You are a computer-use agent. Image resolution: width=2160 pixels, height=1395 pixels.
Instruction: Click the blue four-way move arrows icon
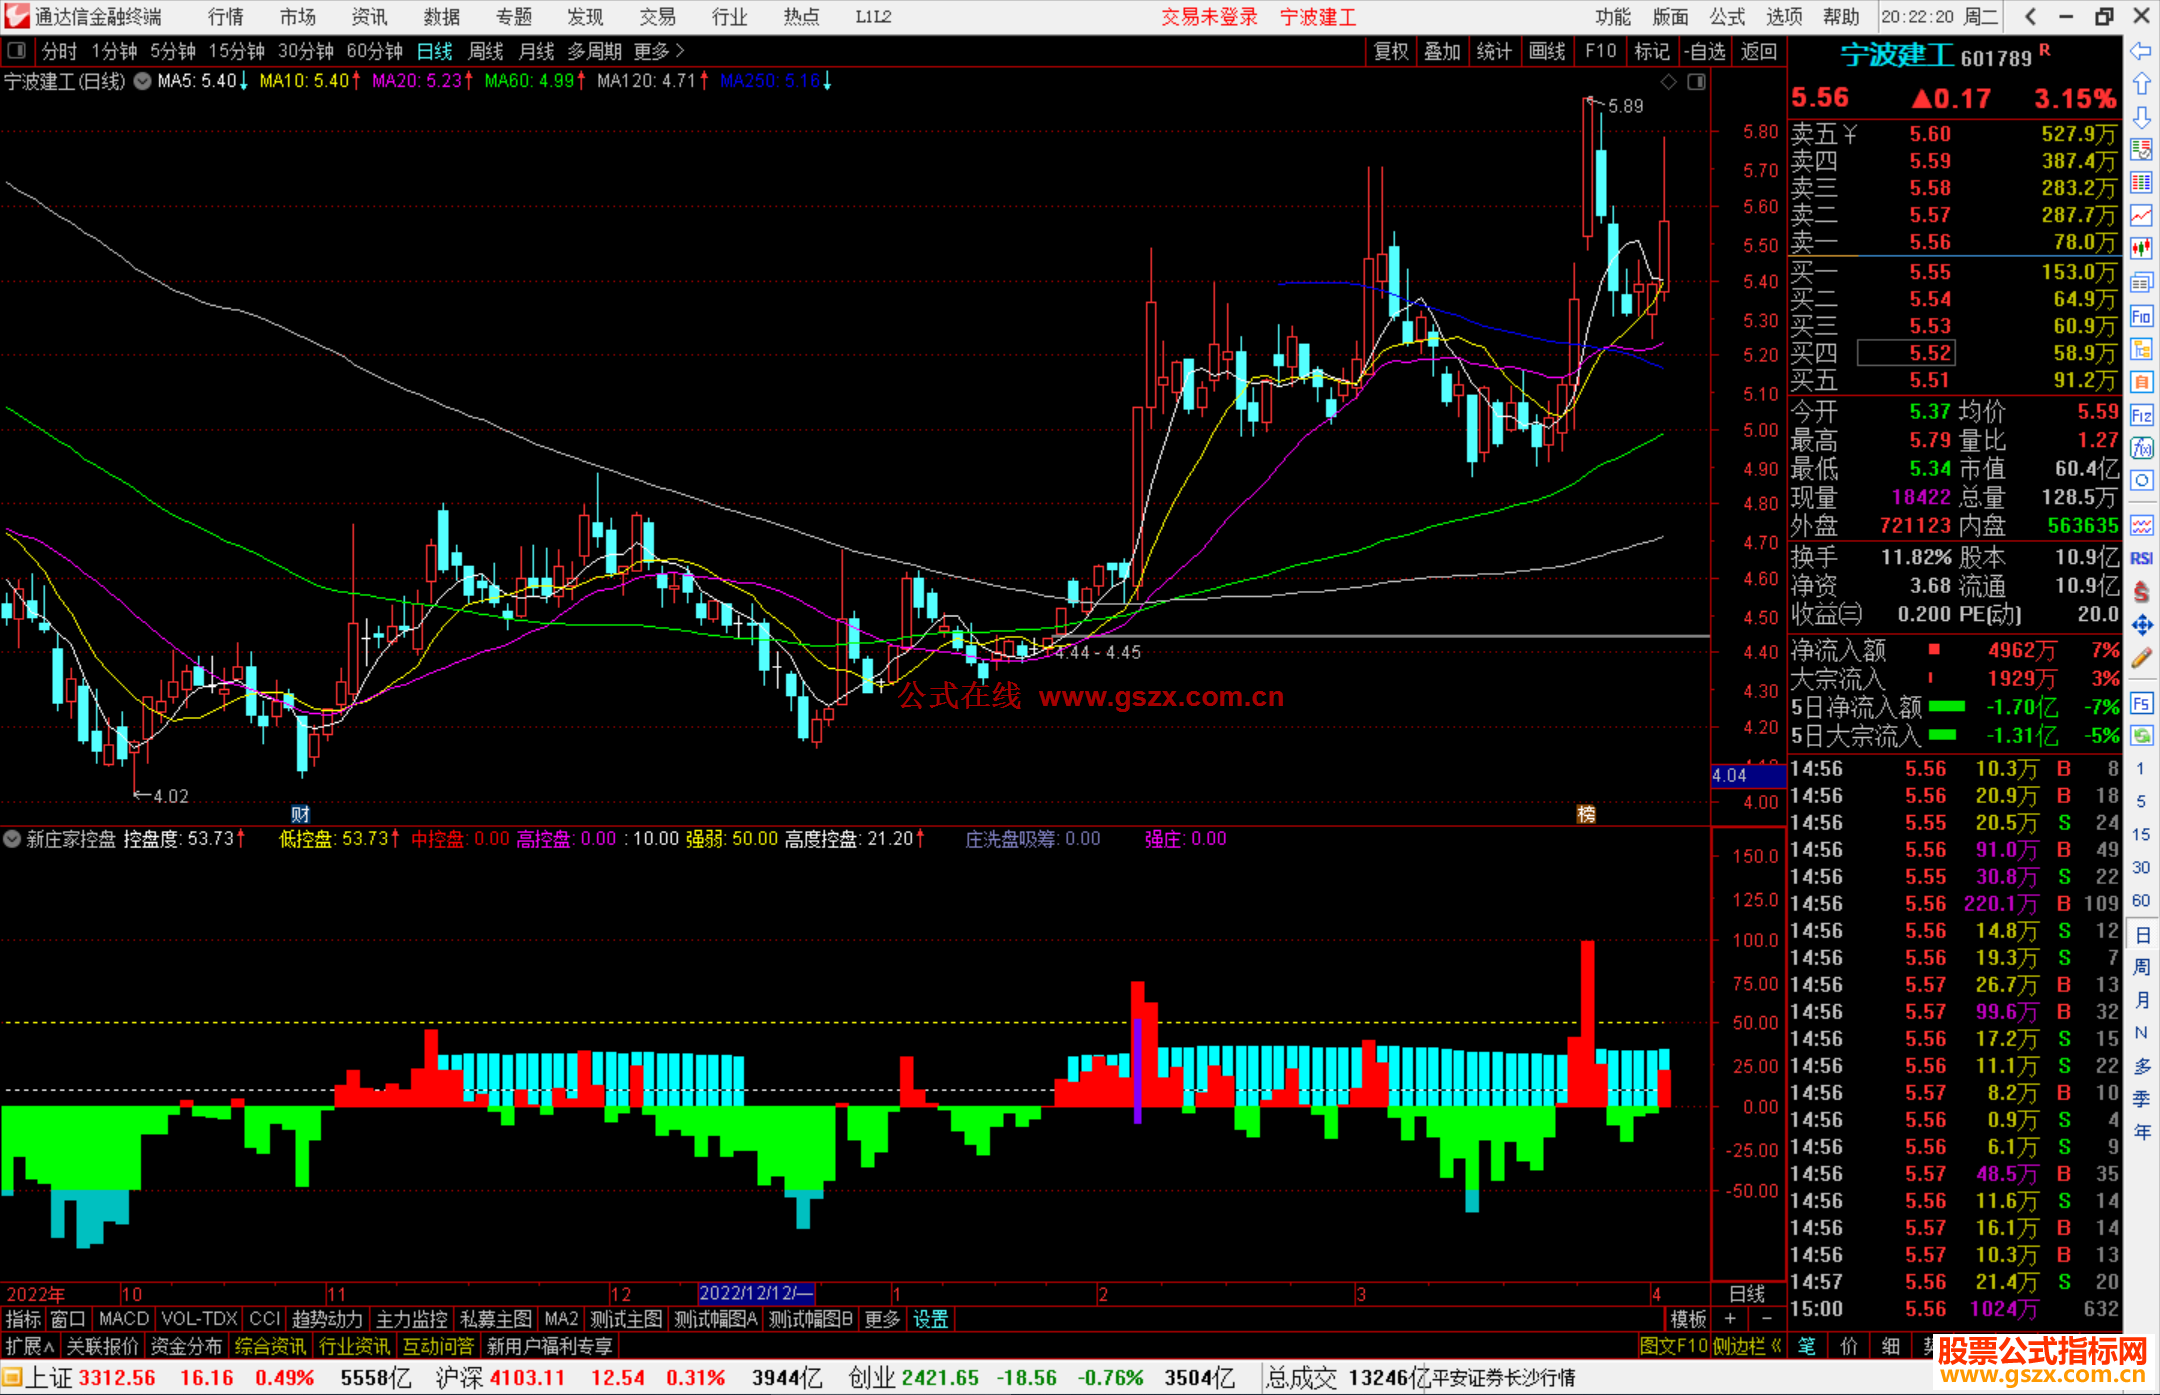(x=2141, y=625)
